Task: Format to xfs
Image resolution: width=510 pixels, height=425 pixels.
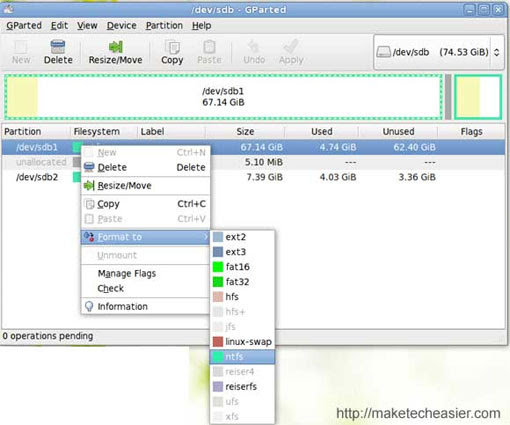Action: tap(242, 416)
